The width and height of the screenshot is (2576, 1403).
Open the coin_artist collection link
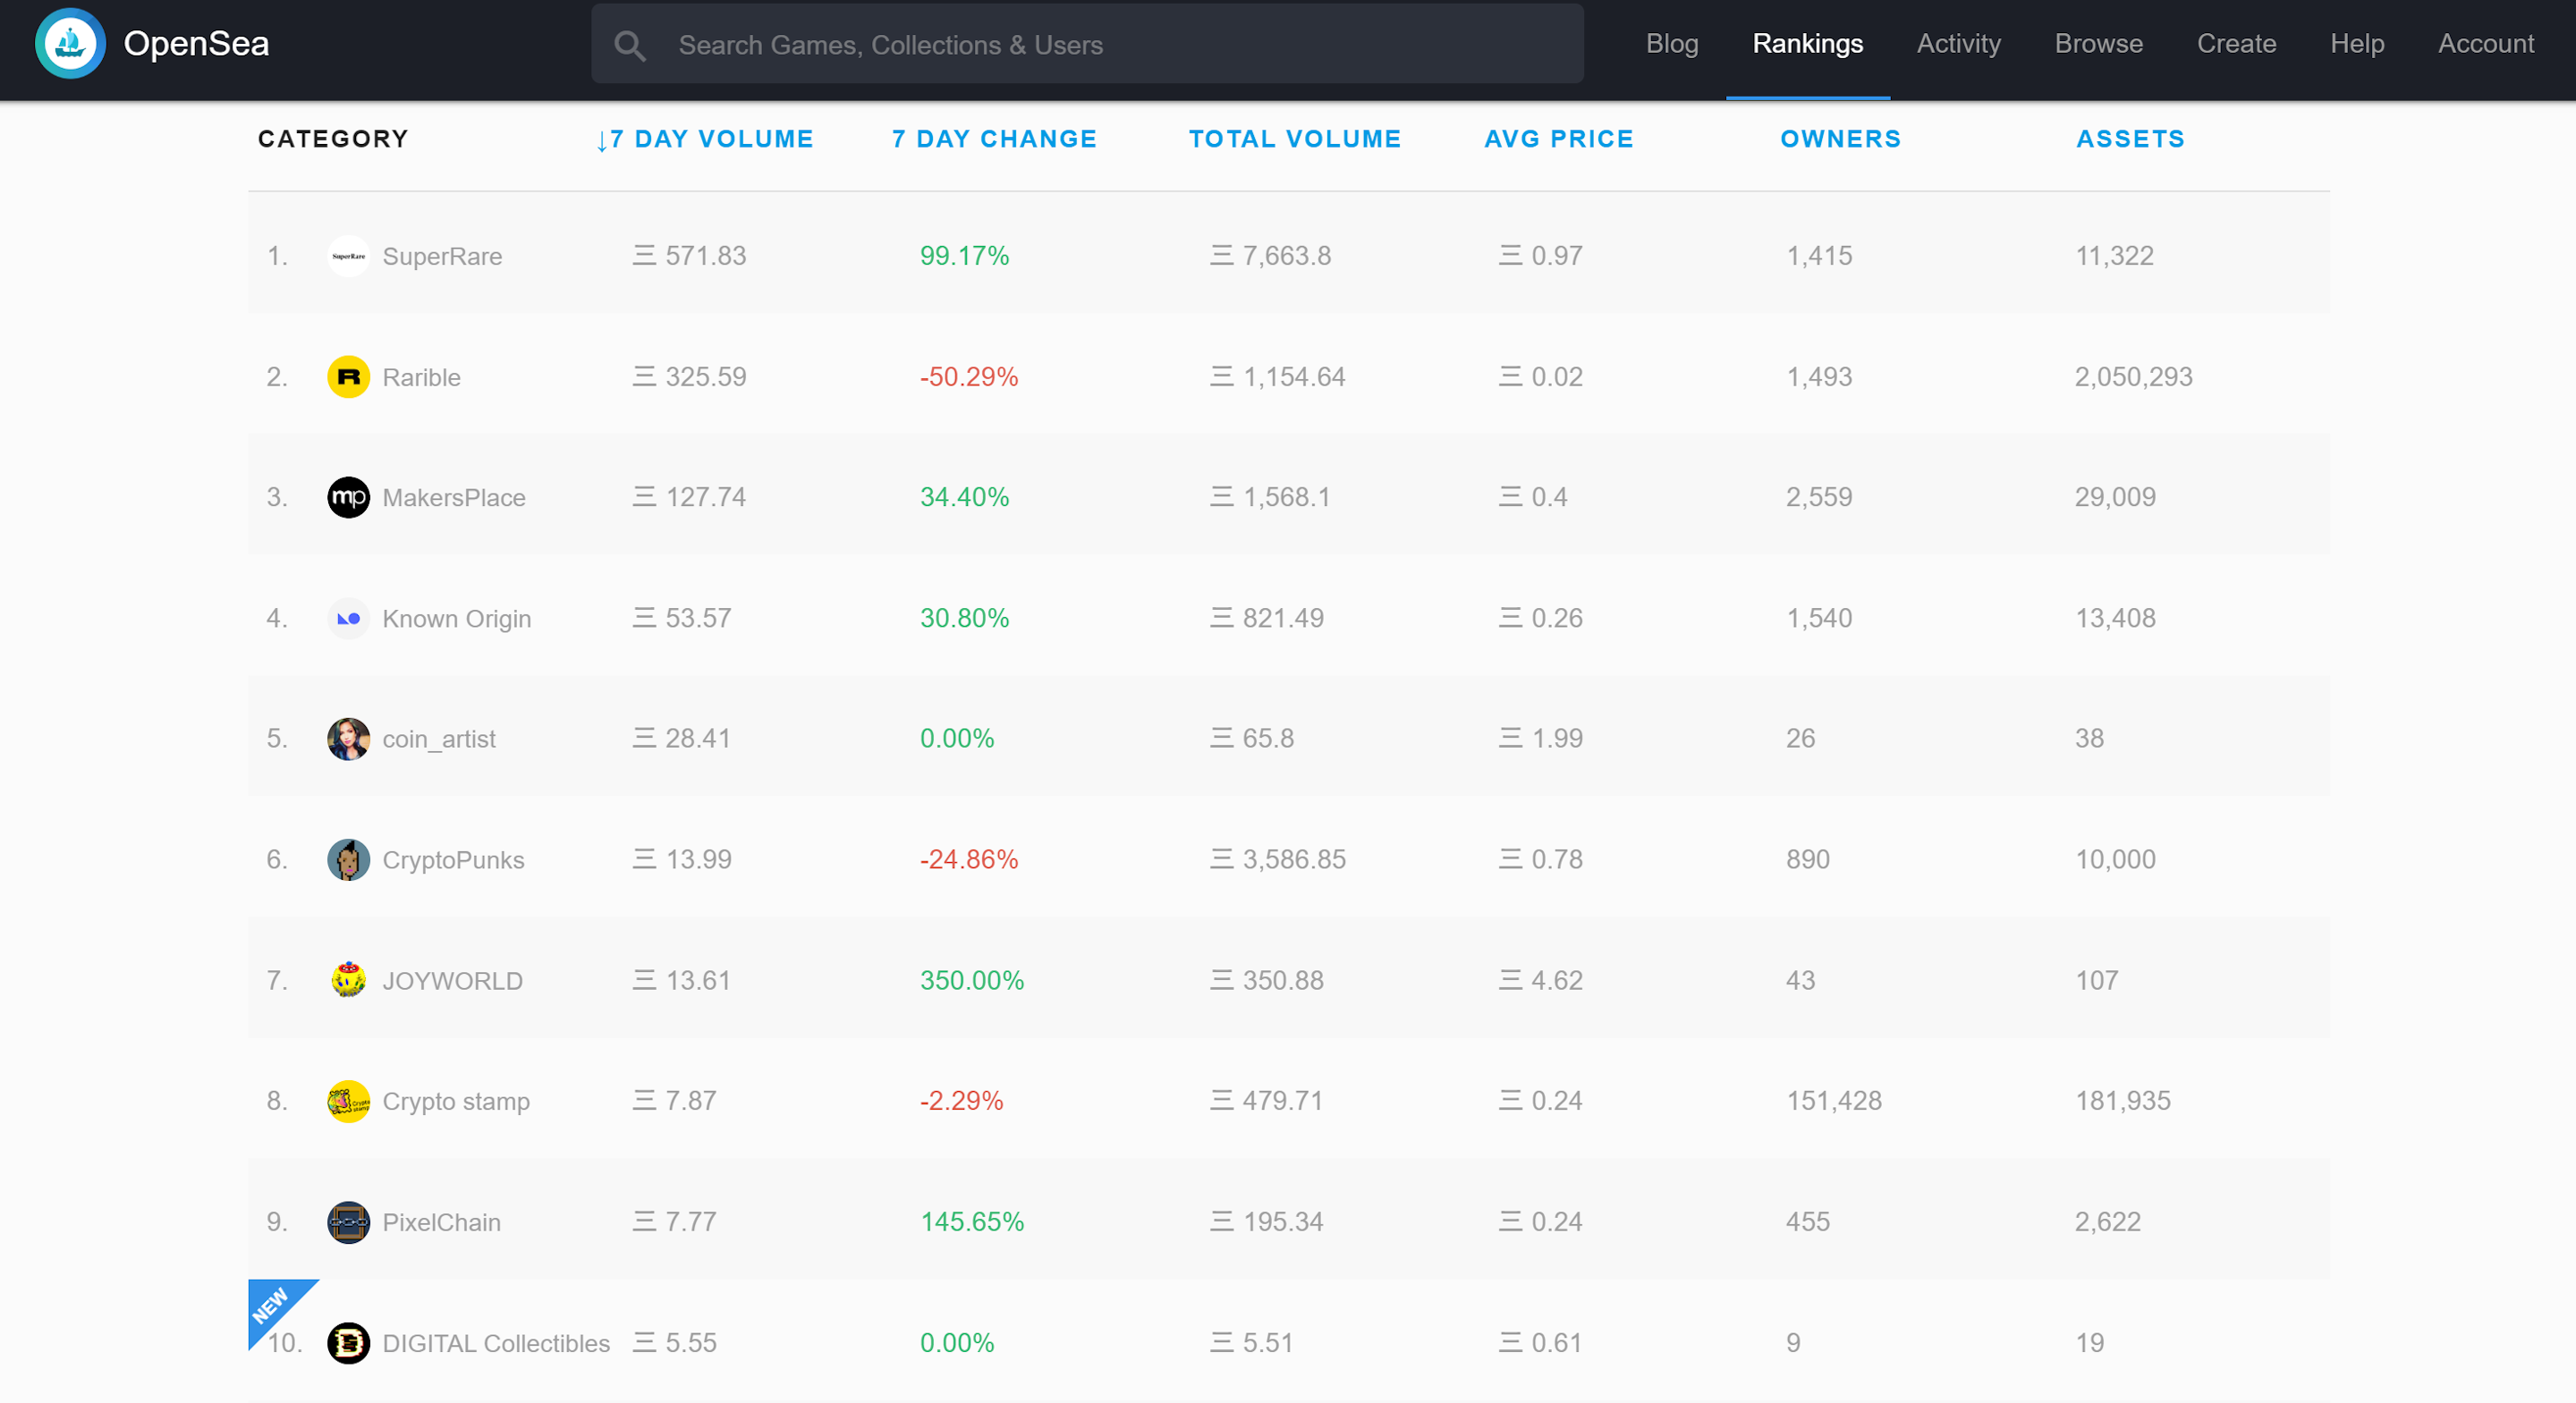(439, 739)
